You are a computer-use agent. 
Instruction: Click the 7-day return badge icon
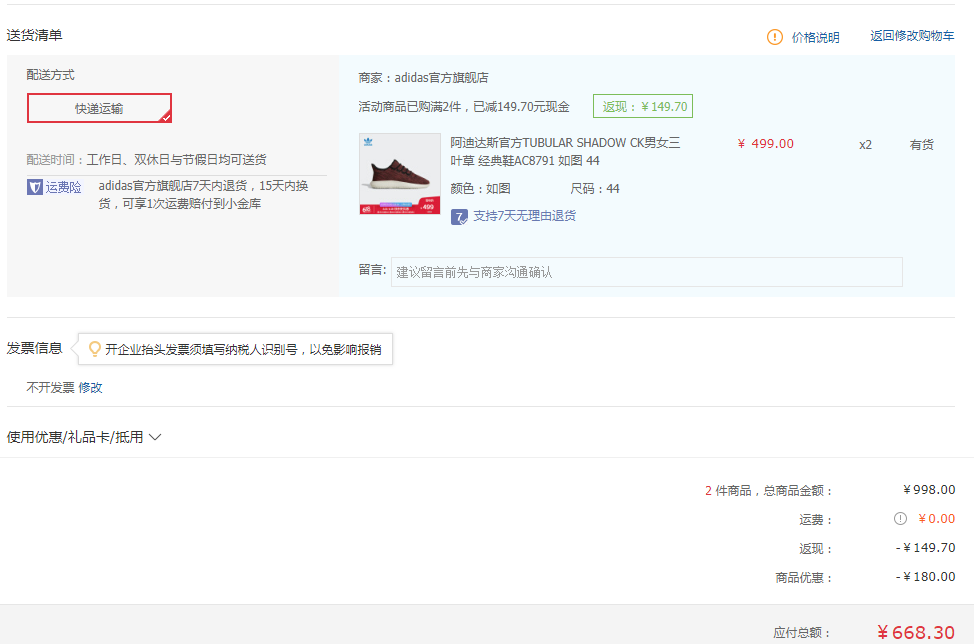tap(459, 217)
